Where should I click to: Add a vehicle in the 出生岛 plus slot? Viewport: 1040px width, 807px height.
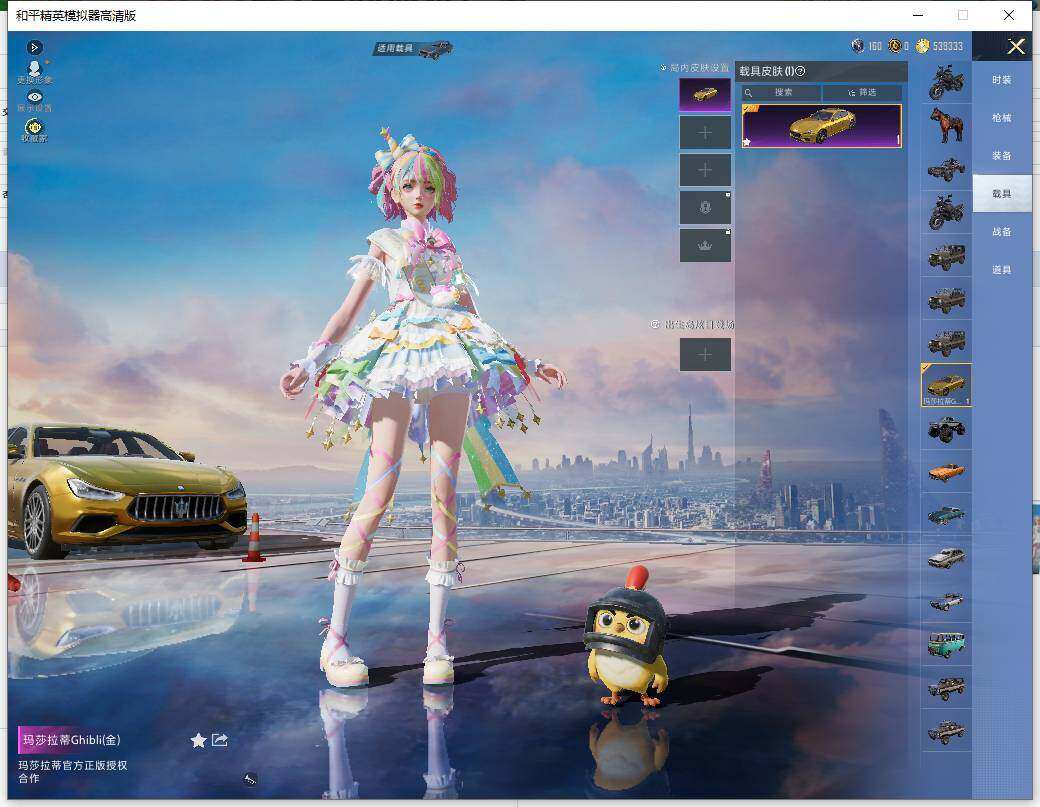(x=705, y=355)
